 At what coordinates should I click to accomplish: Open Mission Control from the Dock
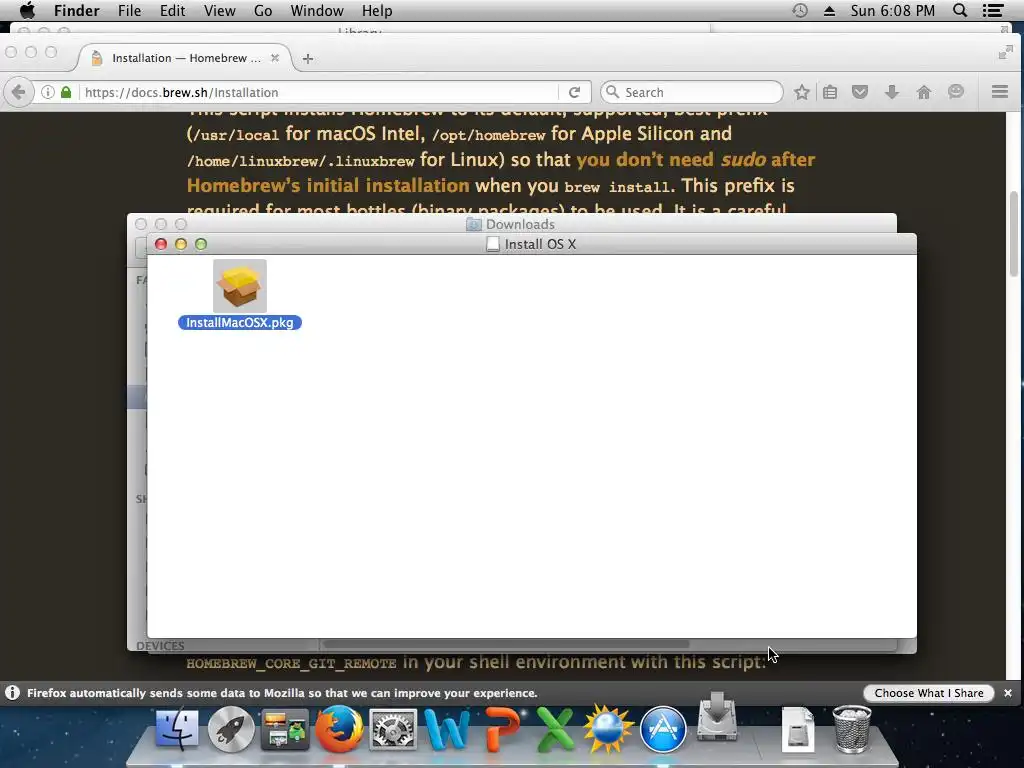285,729
